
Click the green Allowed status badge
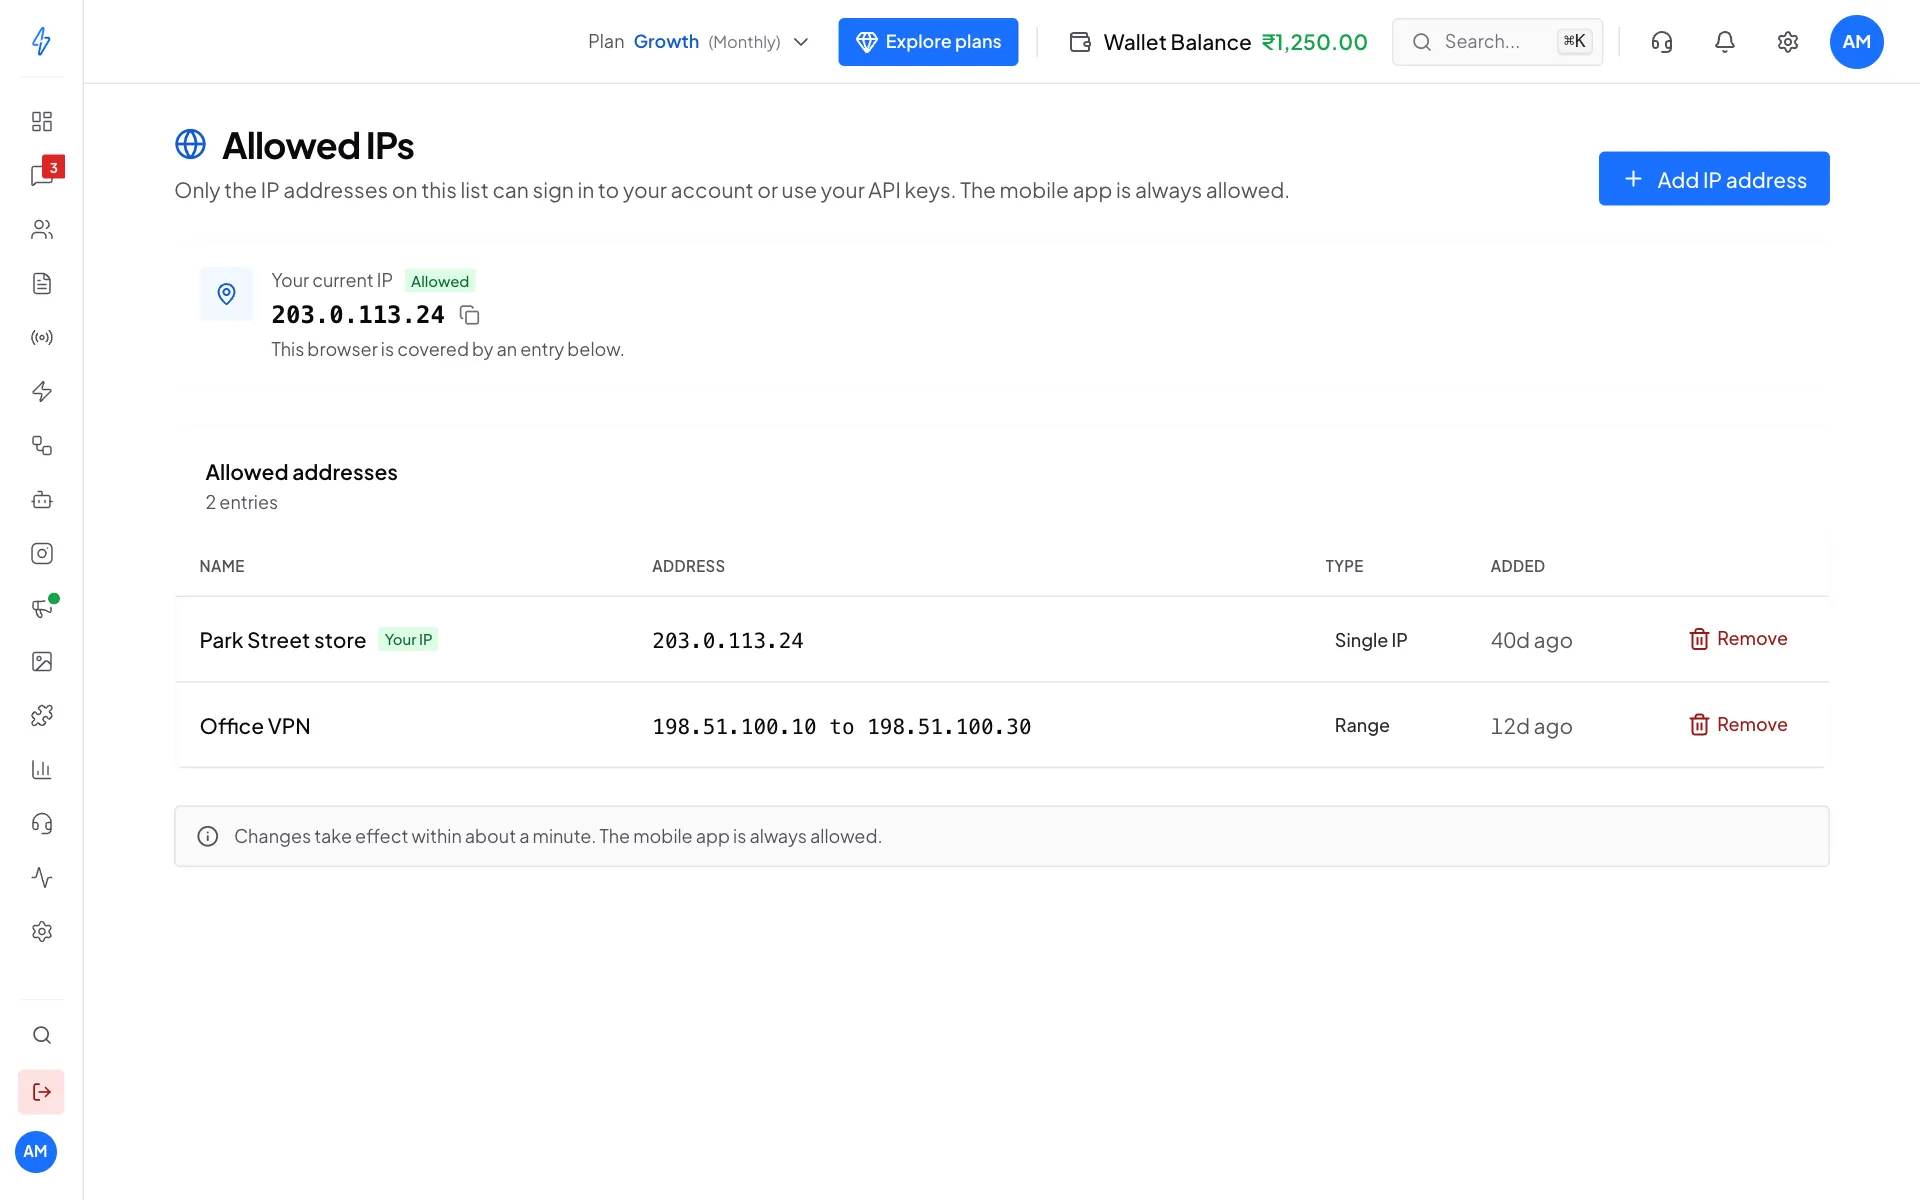tap(440, 281)
